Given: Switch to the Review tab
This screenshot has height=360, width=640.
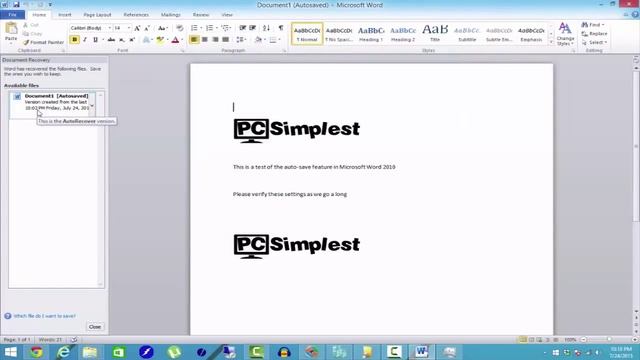Looking at the screenshot, I should pyautogui.click(x=201, y=15).
